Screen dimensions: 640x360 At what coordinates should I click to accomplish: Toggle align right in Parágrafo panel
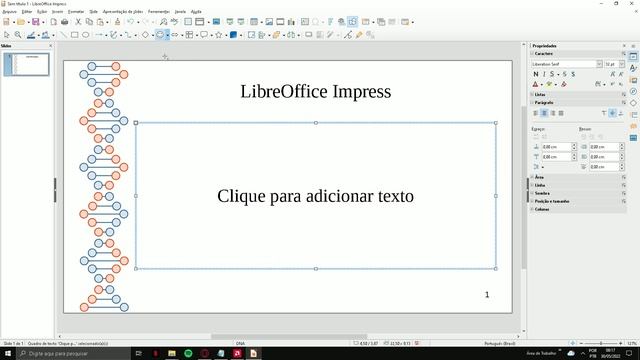click(x=553, y=113)
